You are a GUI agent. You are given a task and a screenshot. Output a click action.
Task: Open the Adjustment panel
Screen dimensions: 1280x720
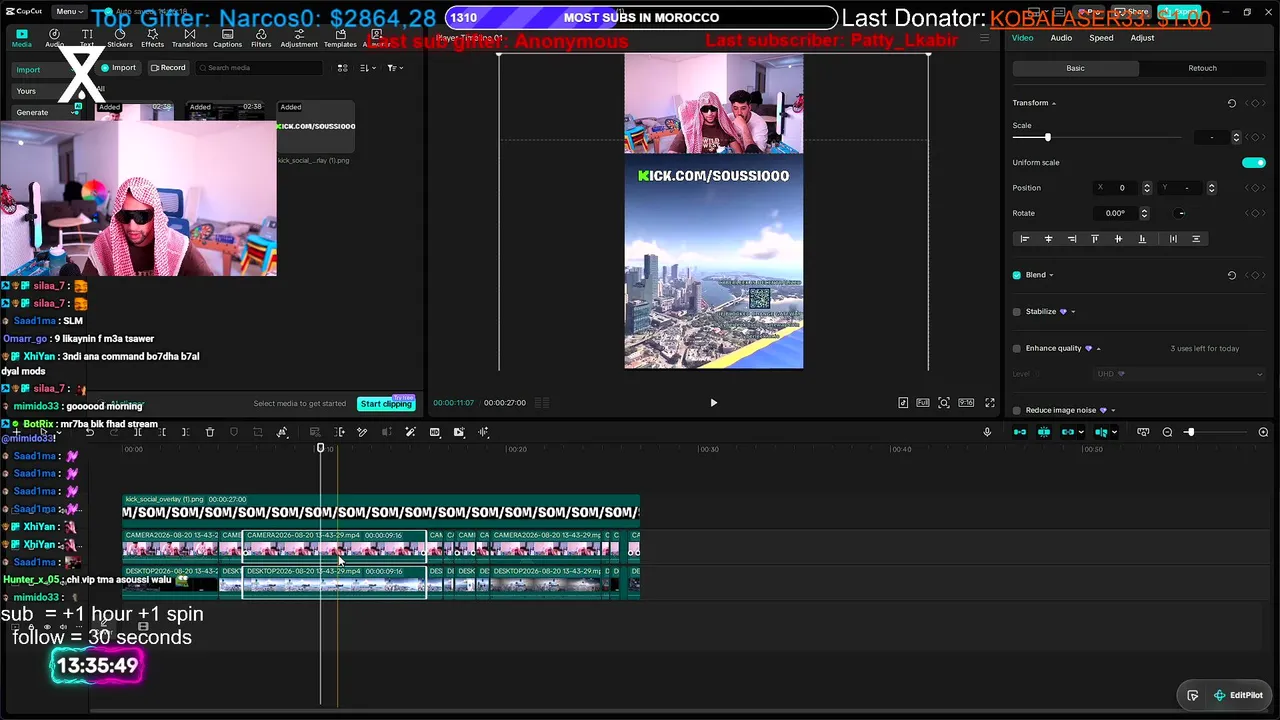299,38
